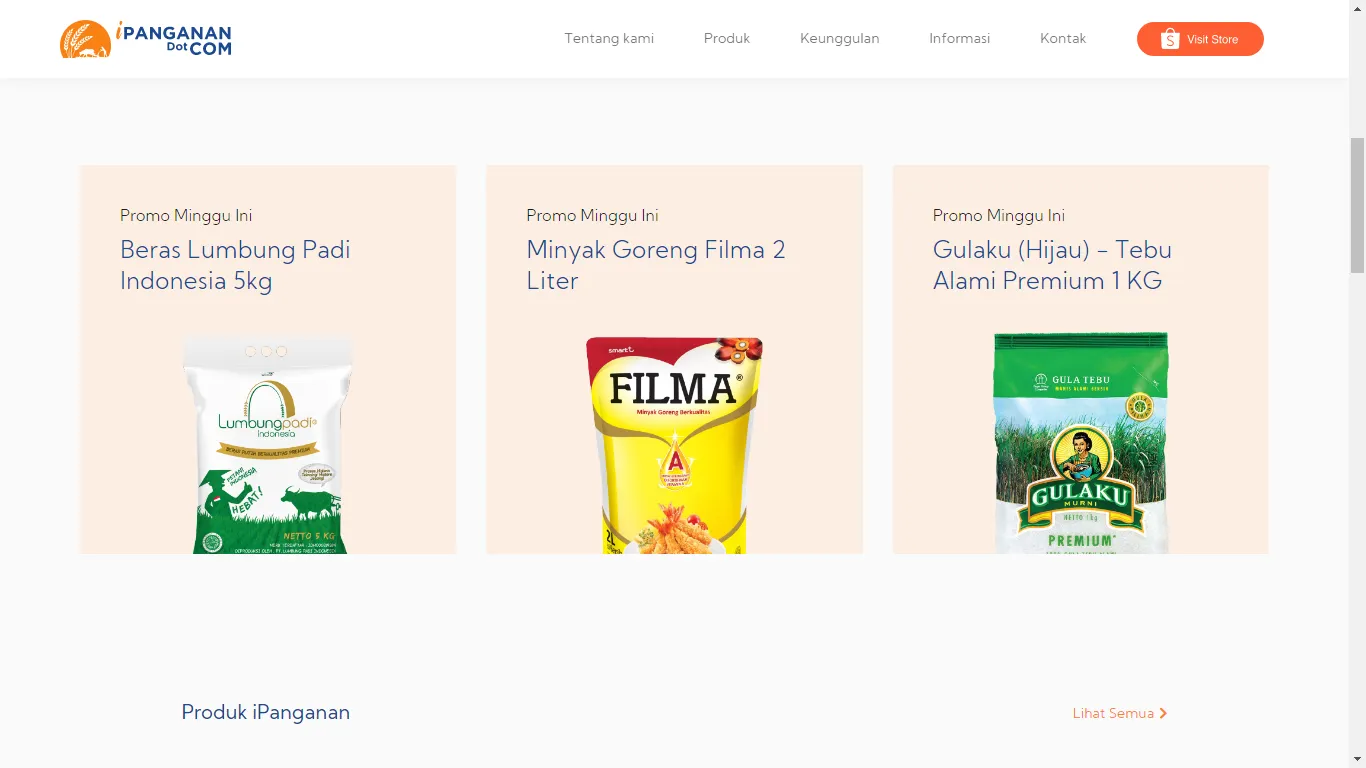The height and width of the screenshot is (768, 1366).
Task: Click the Lumbung Padi rice bag image
Action: [268, 444]
